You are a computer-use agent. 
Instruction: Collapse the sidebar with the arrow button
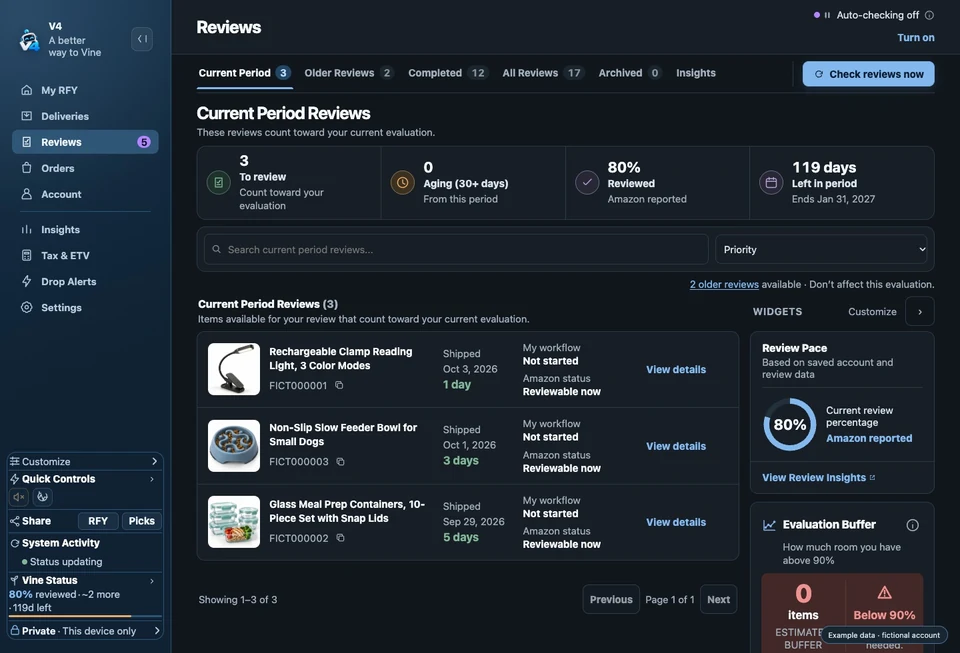coord(142,39)
